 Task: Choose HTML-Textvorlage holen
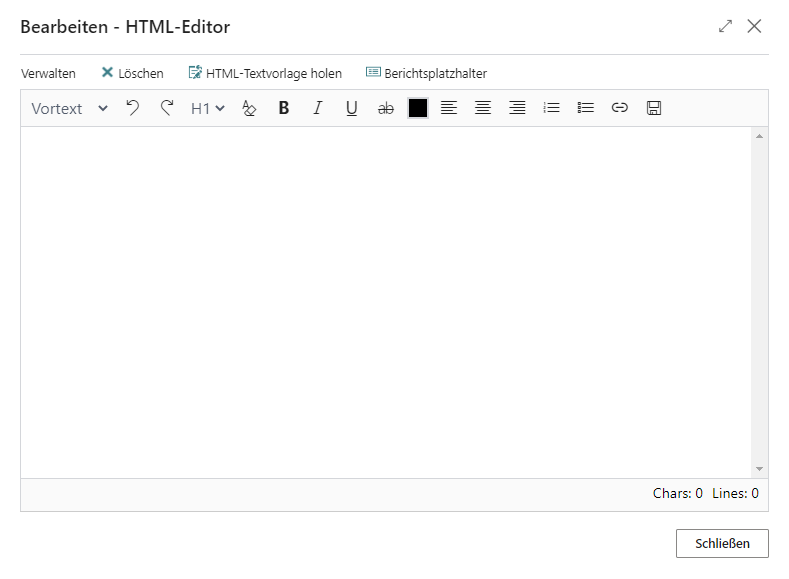(x=265, y=73)
